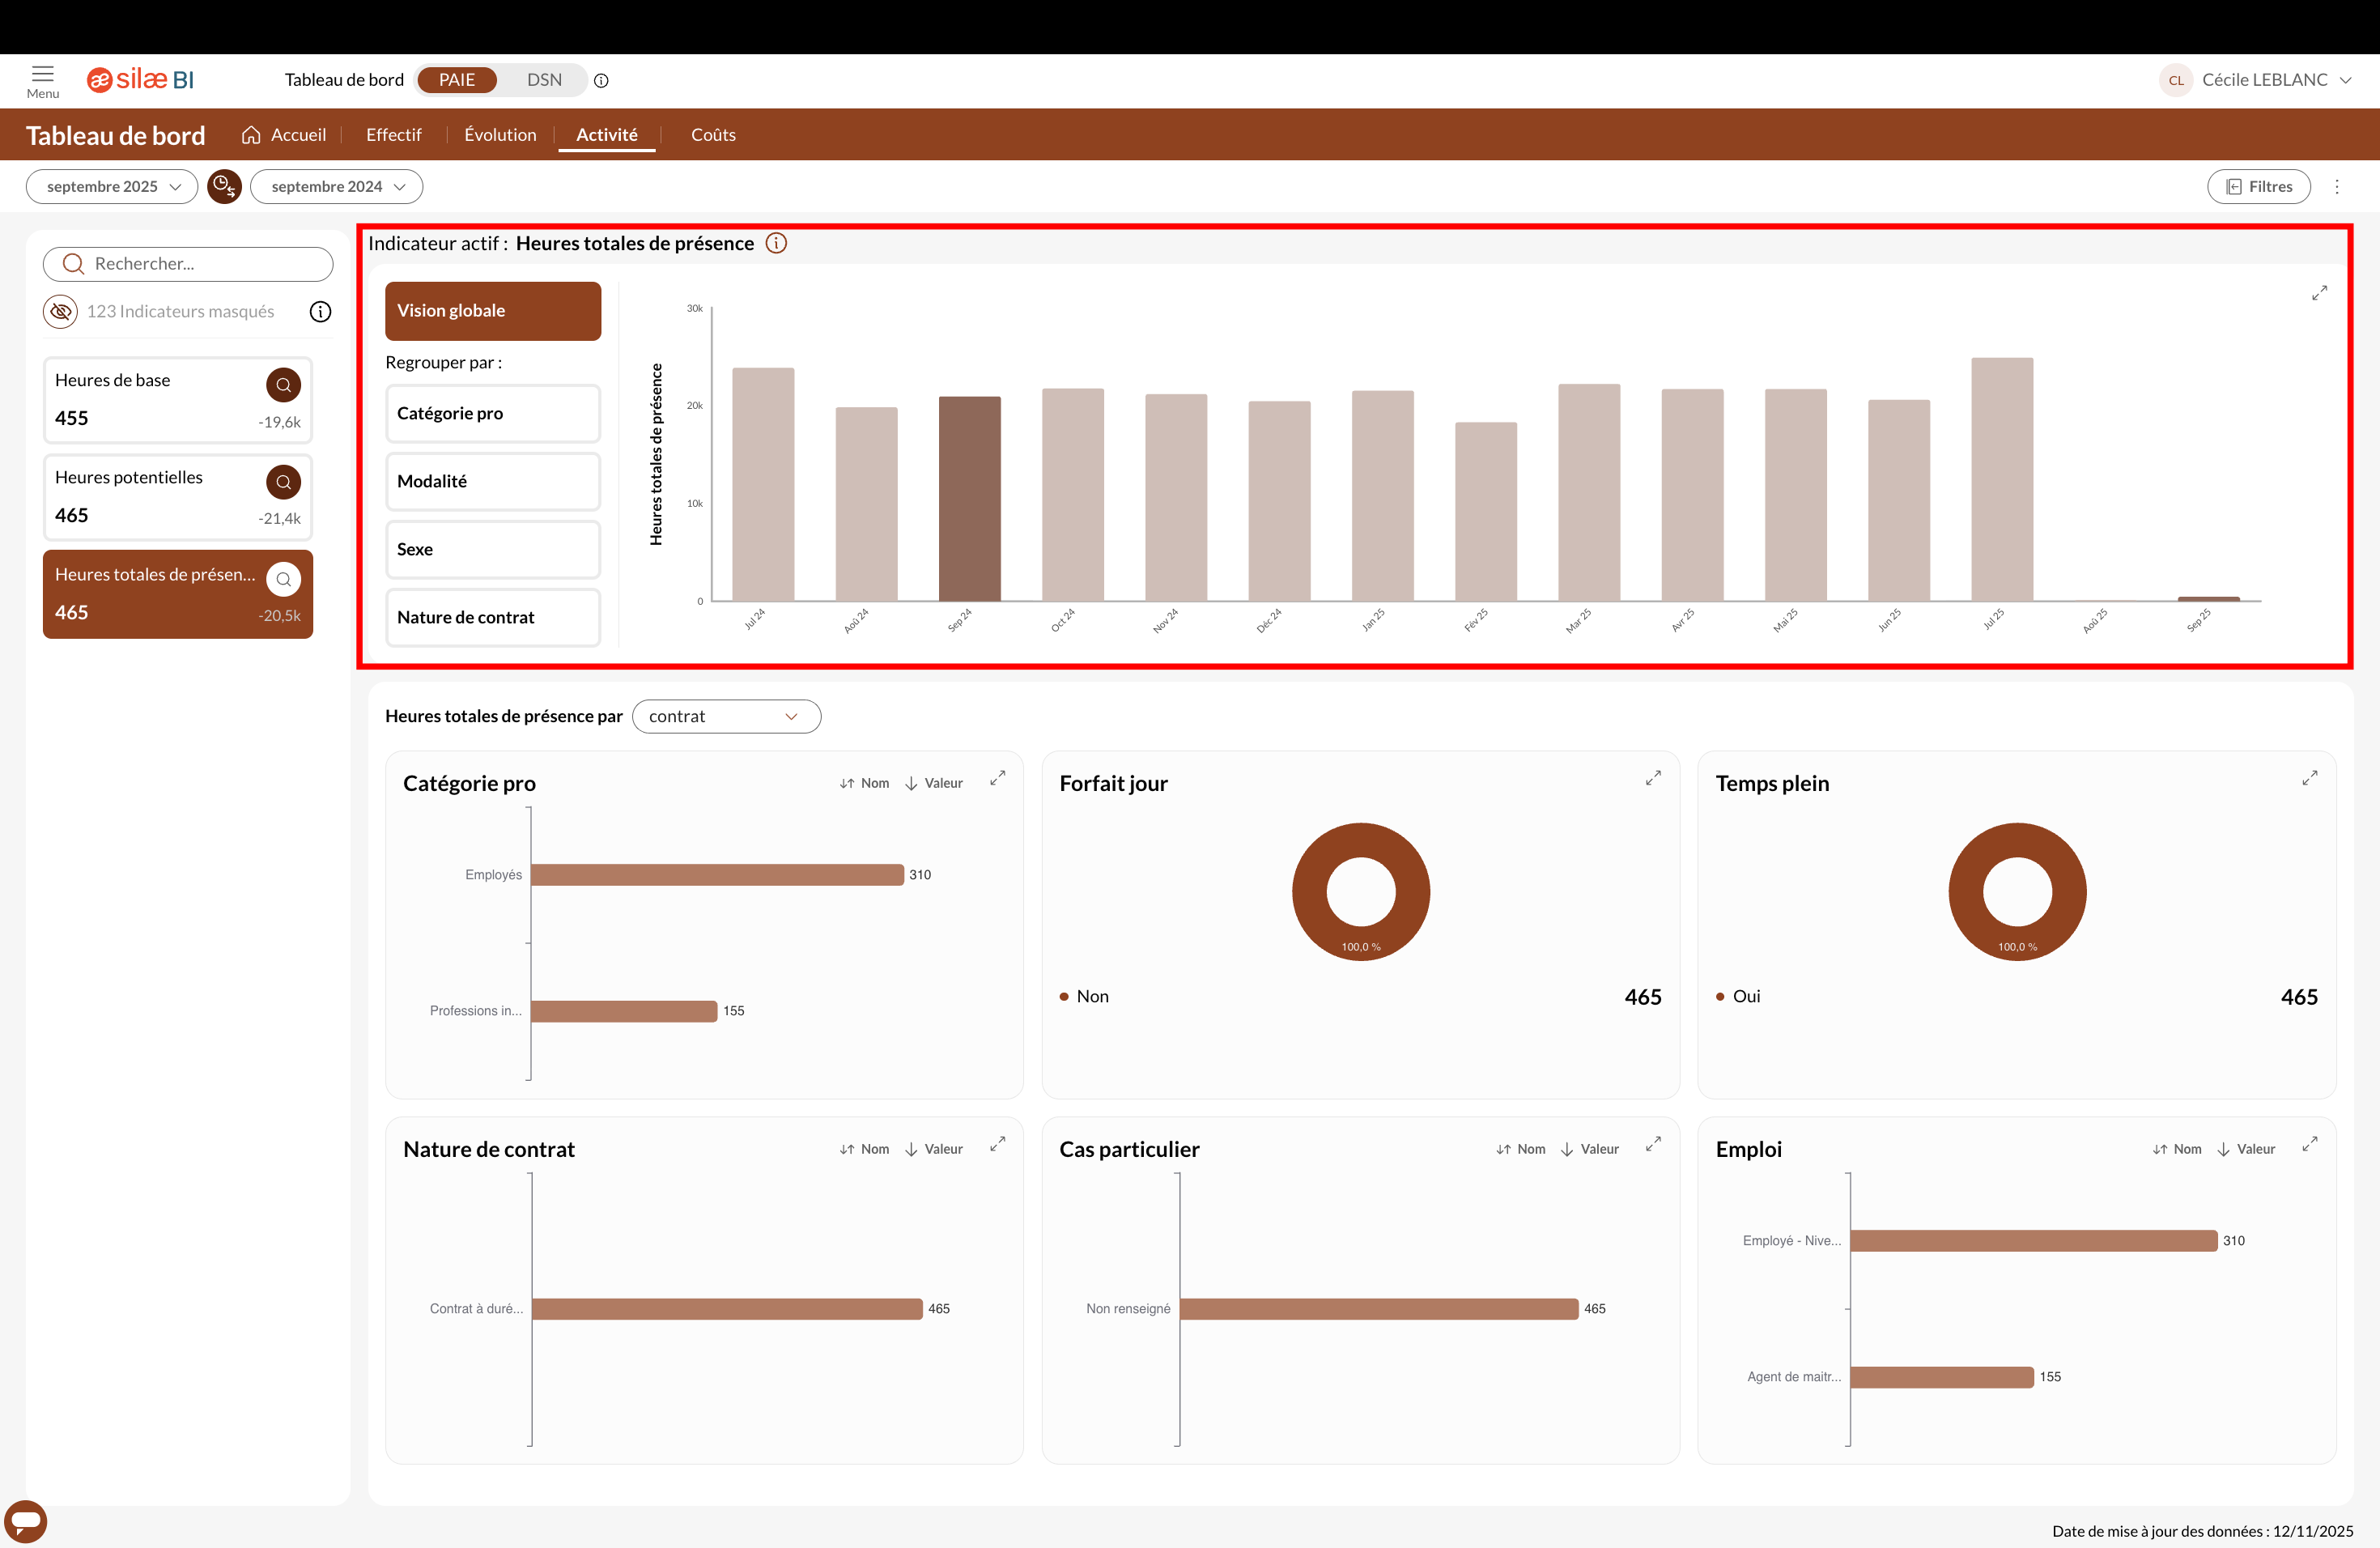This screenshot has width=2380, height=1548.
Task: Expand the Forfait jour chart
Action: pos(1653,778)
